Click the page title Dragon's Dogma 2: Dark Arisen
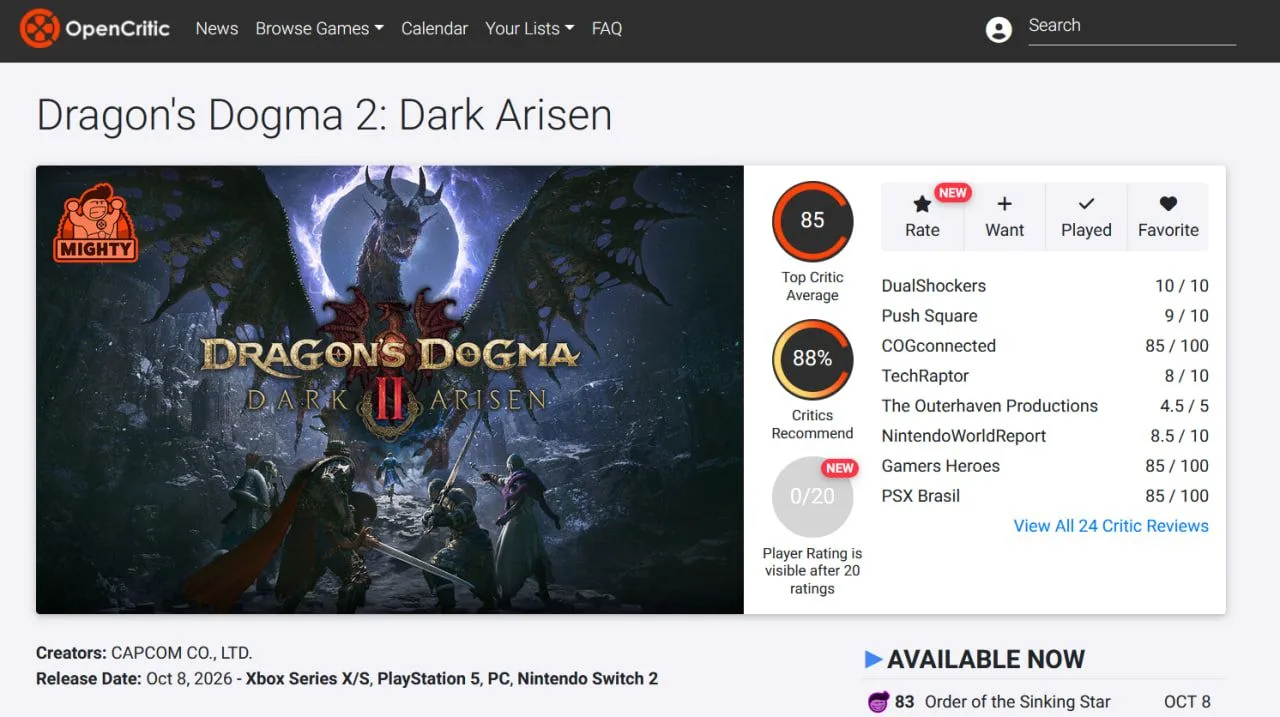Image resolution: width=1280 pixels, height=717 pixels. [324, 115]
